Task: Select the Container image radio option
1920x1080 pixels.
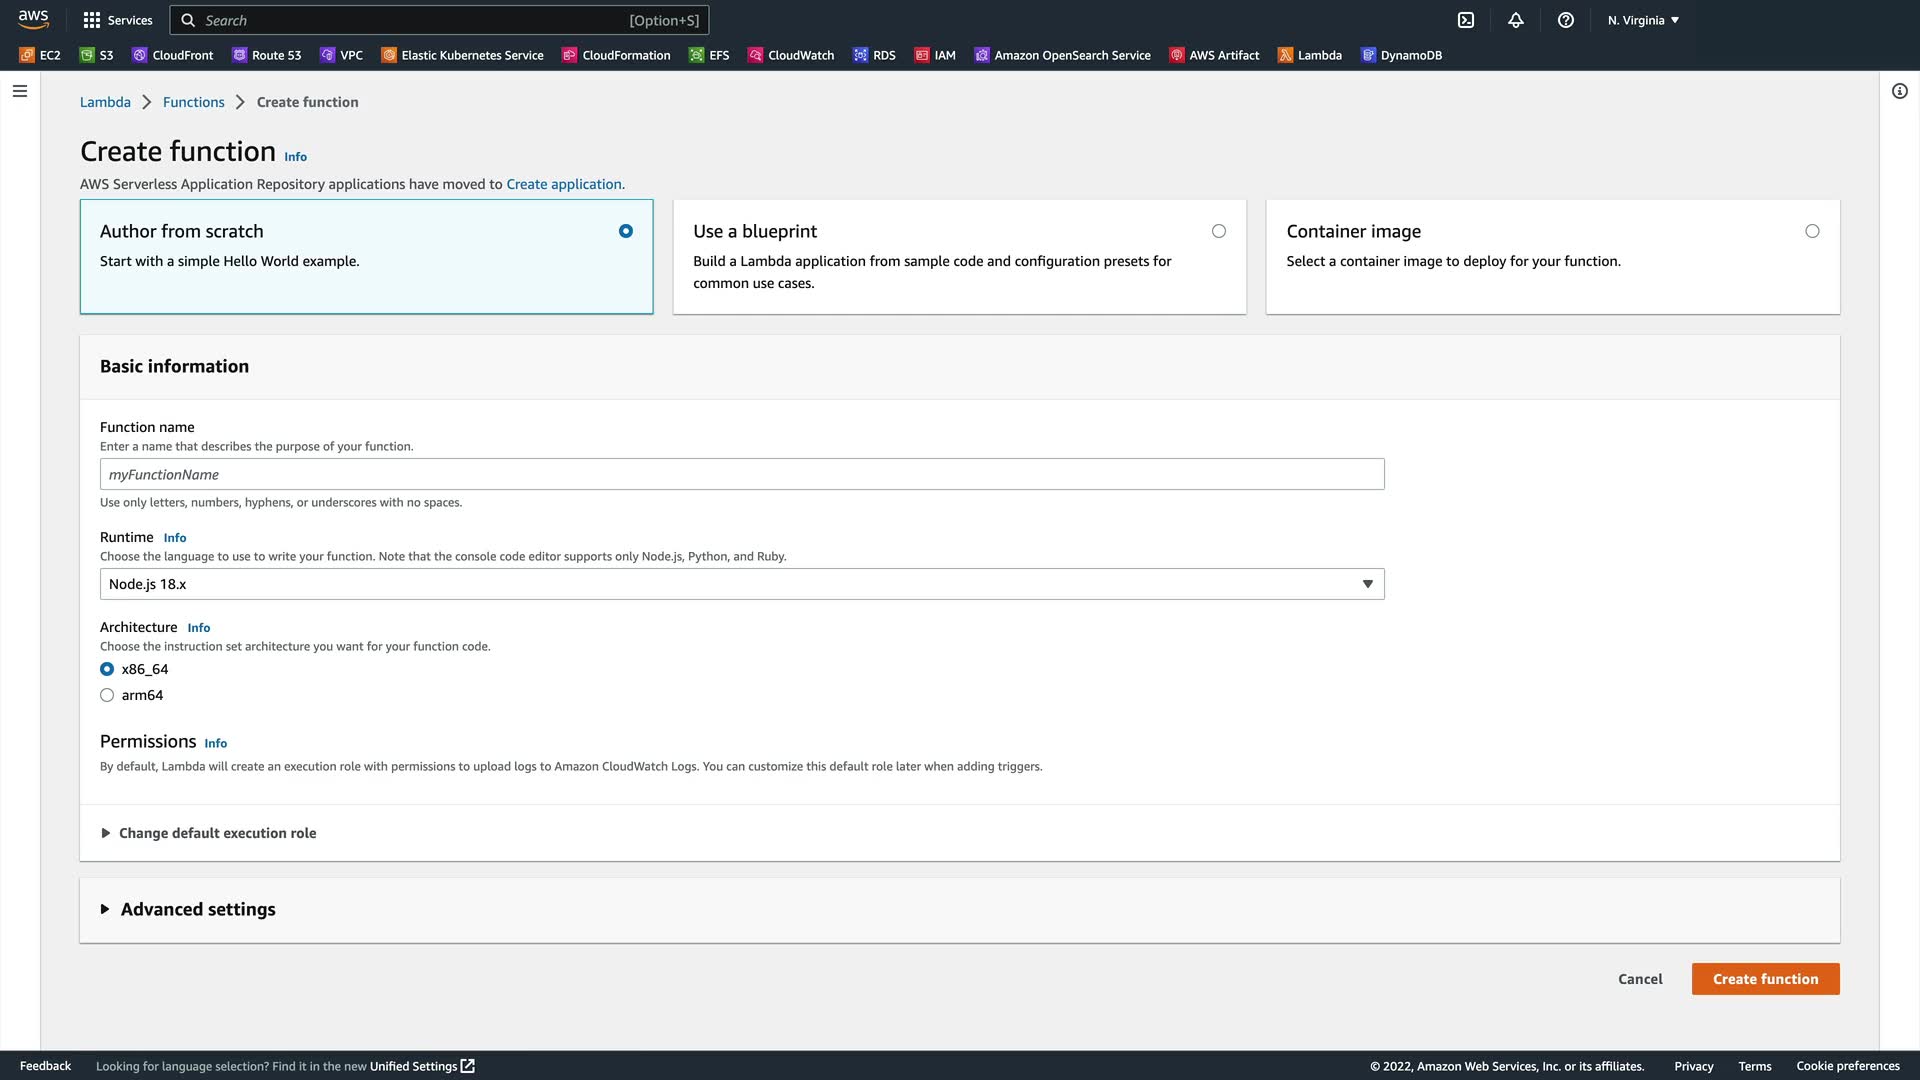Action: (x=1812, y=231)
